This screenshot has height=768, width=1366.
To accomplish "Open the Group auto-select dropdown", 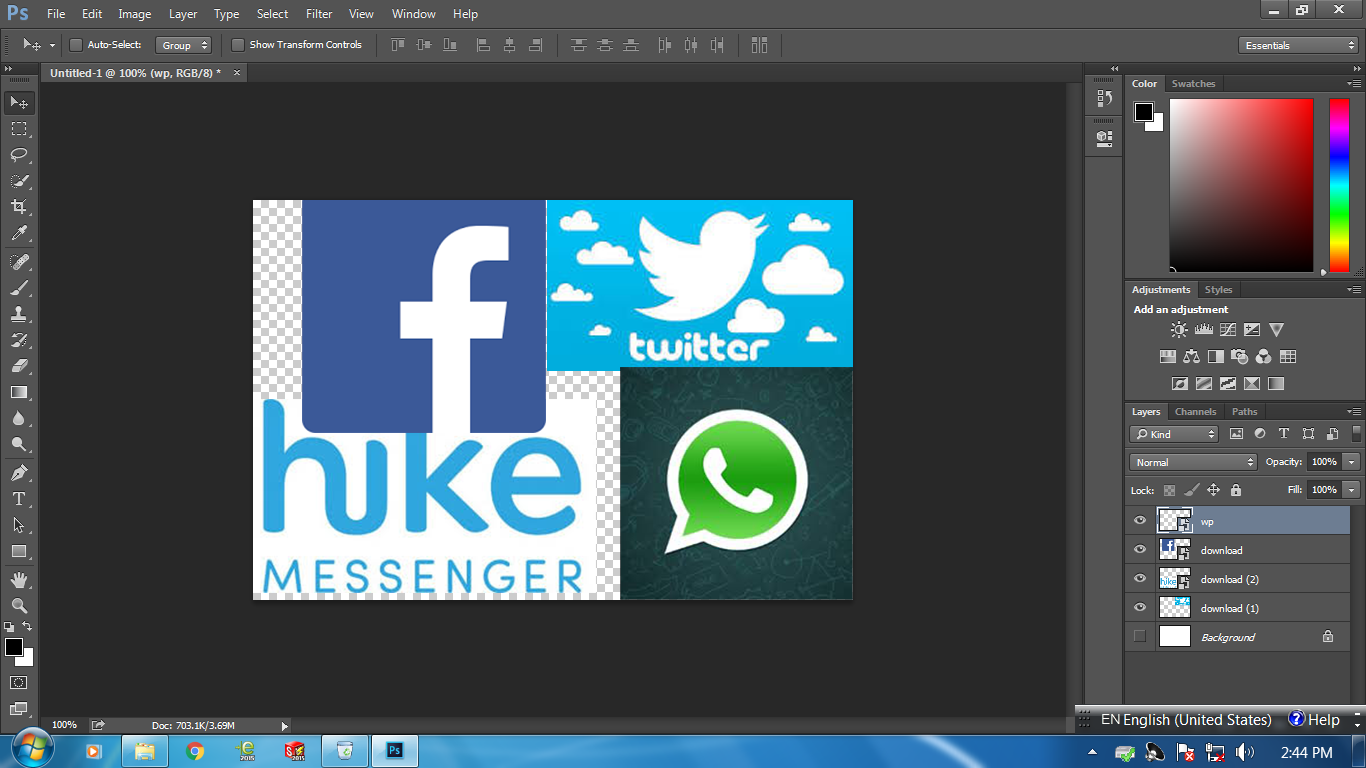I will (x=184, y=45).
